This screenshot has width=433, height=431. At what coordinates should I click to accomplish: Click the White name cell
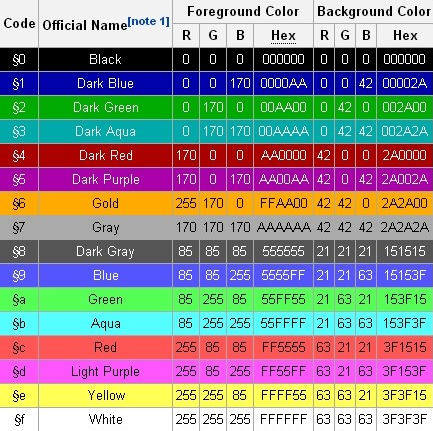[x=105, y=419]
